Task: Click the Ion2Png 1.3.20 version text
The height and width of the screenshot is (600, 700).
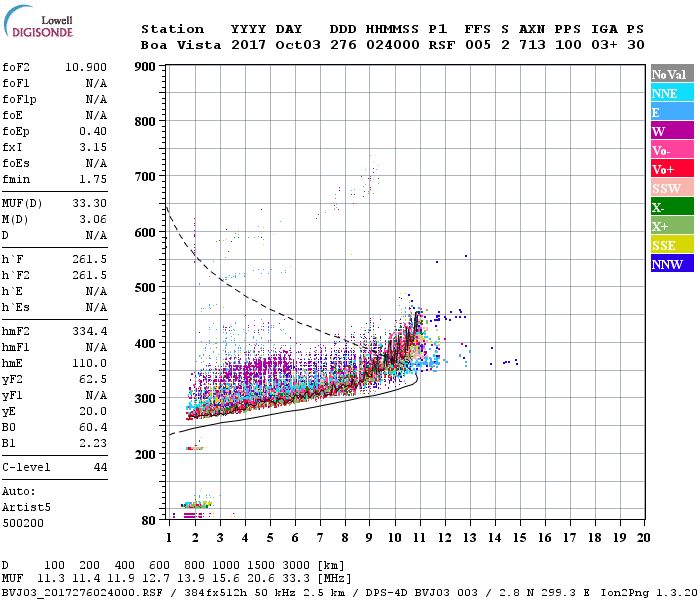Action: 649,593
